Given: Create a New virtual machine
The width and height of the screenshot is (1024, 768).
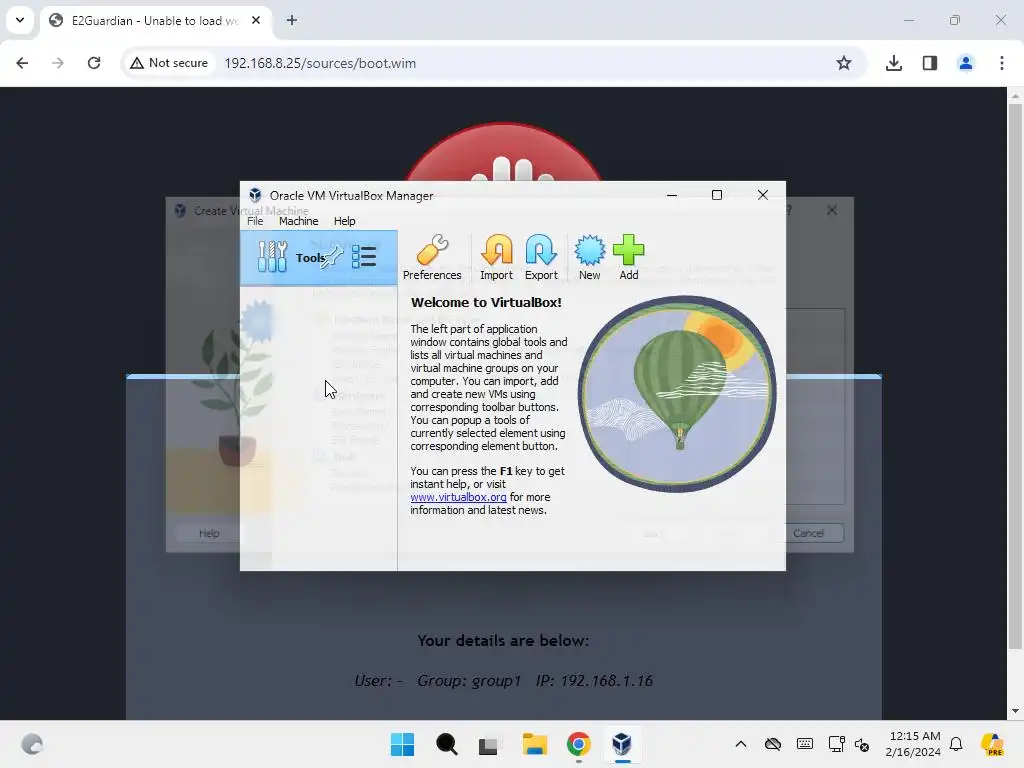Looking at the screenshot, I should pos(589,257).
